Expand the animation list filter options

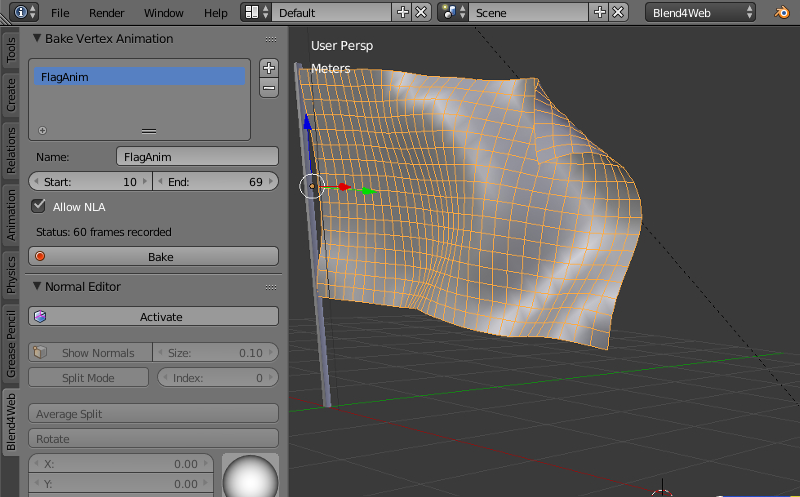click(x=42, y=131)
